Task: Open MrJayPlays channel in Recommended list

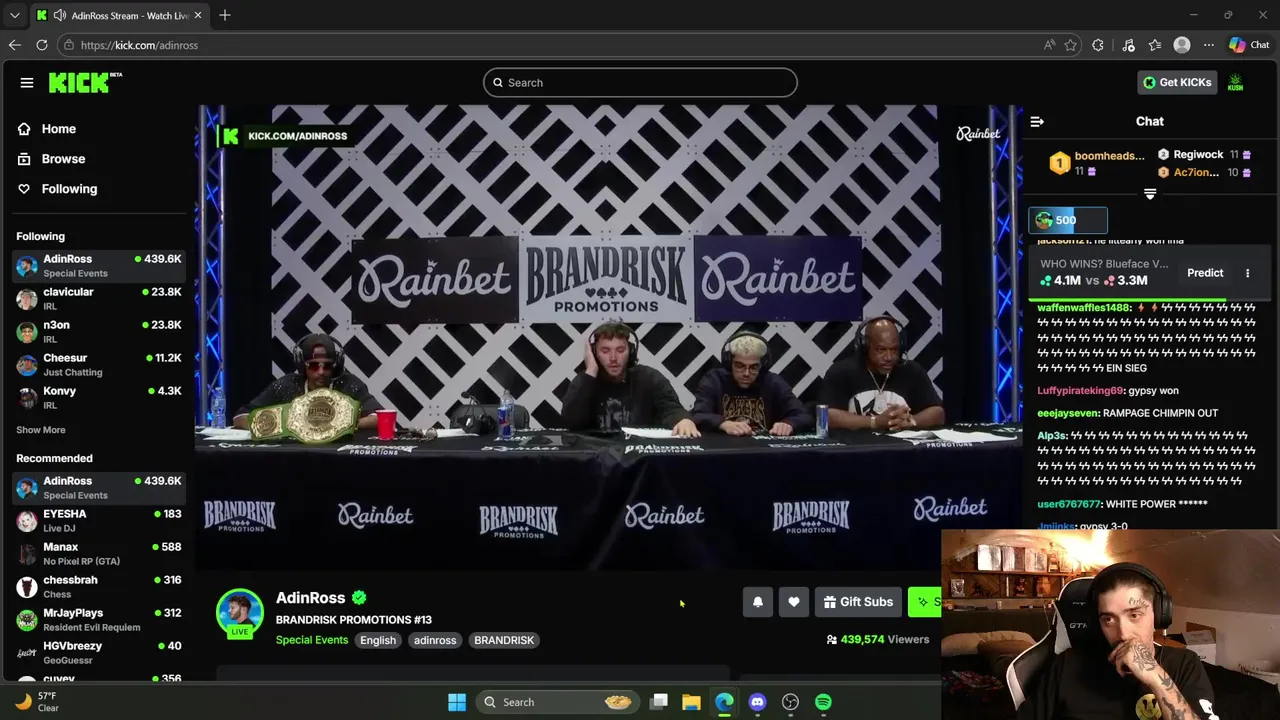Action: (x=98, y=619)
